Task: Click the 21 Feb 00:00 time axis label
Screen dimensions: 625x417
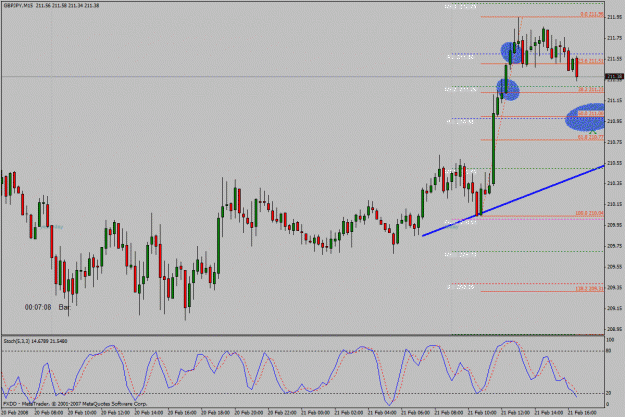Action: (315, 413)
